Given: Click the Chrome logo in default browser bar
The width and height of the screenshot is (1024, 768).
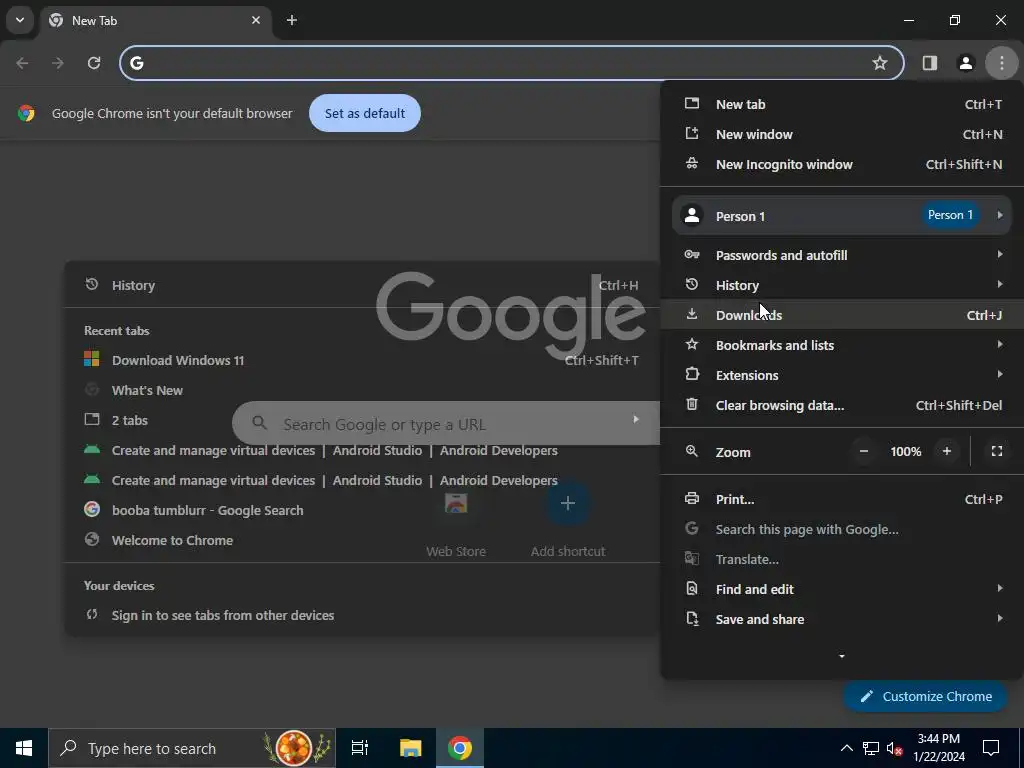Looking at the screenshot, I should tap(26, 113).
